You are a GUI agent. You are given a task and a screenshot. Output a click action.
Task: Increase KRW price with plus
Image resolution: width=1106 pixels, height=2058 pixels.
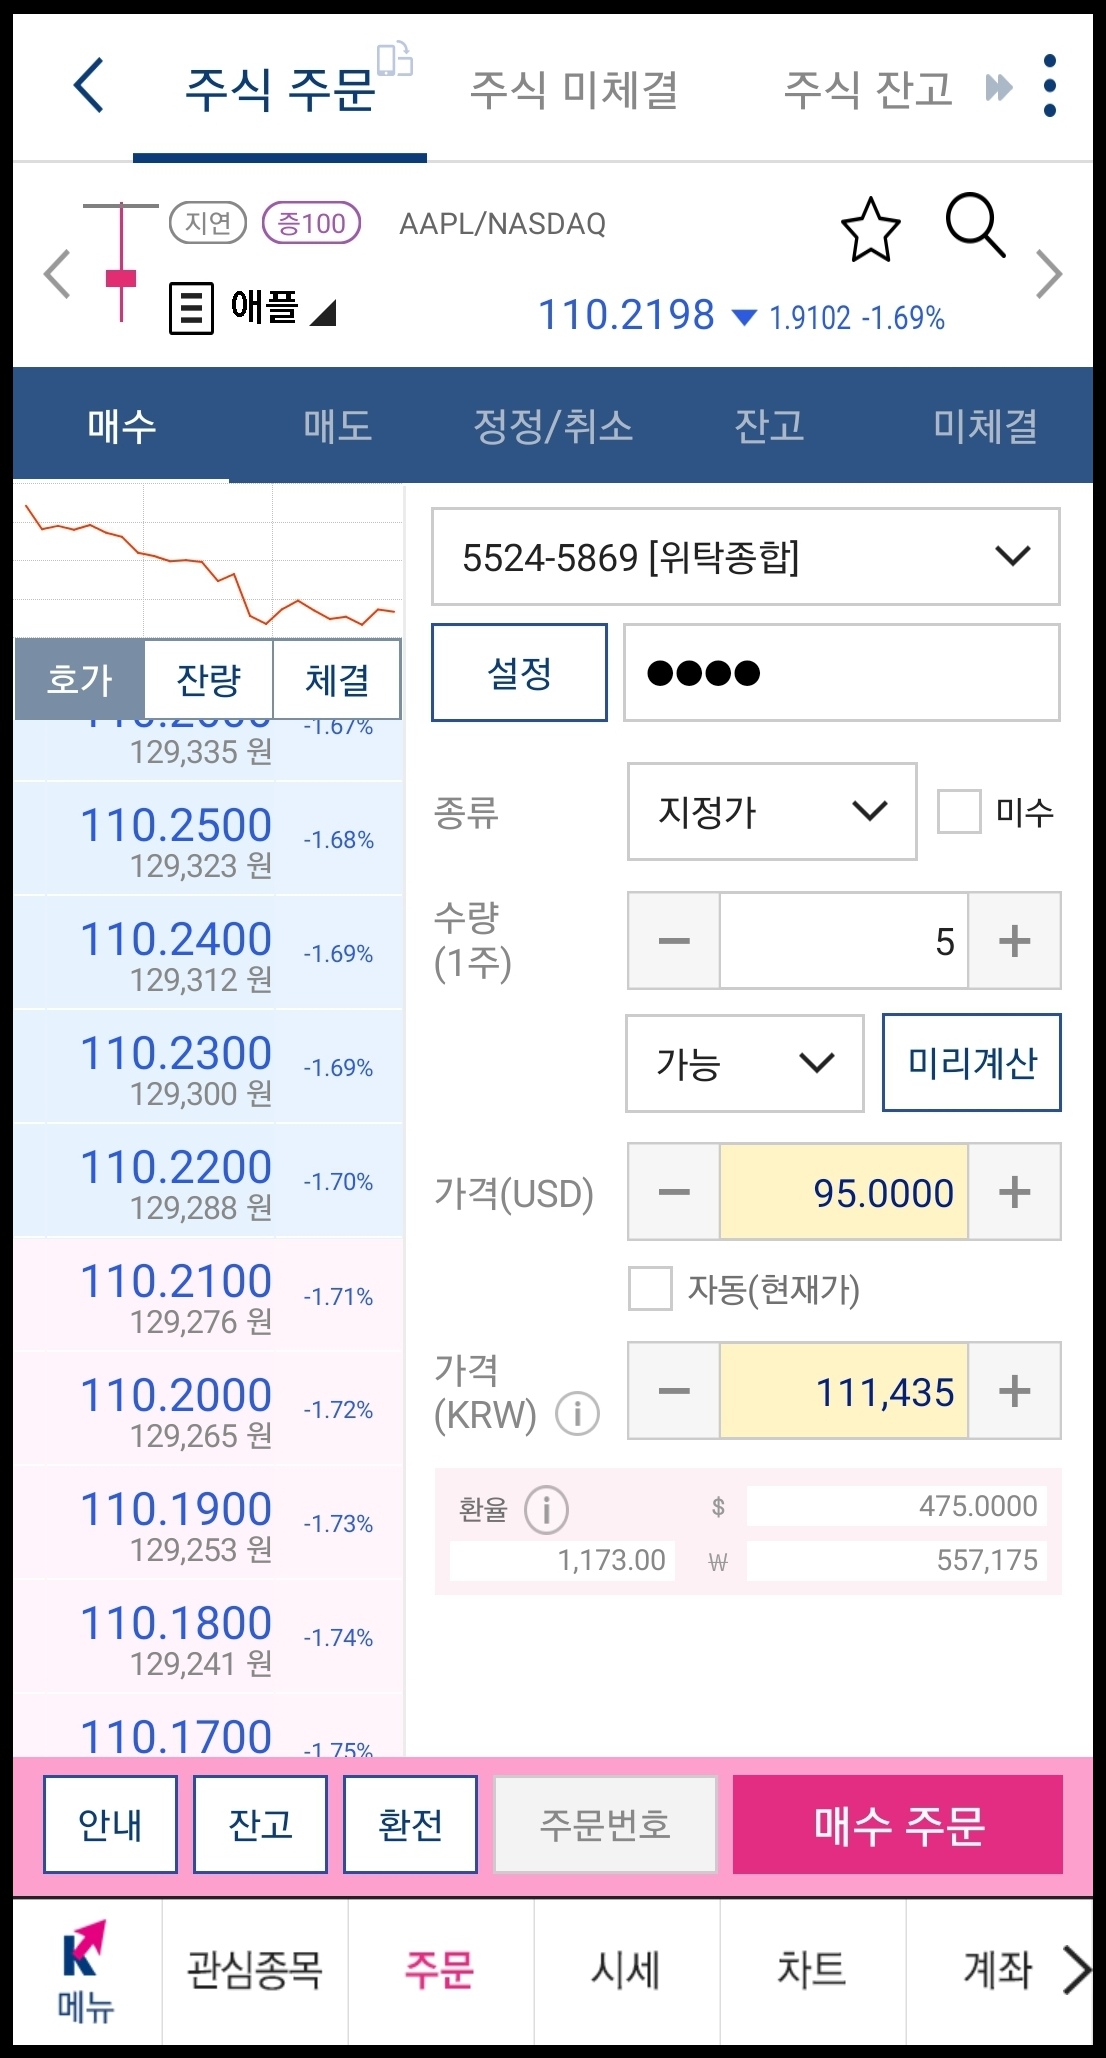tap(1014, 1391)
